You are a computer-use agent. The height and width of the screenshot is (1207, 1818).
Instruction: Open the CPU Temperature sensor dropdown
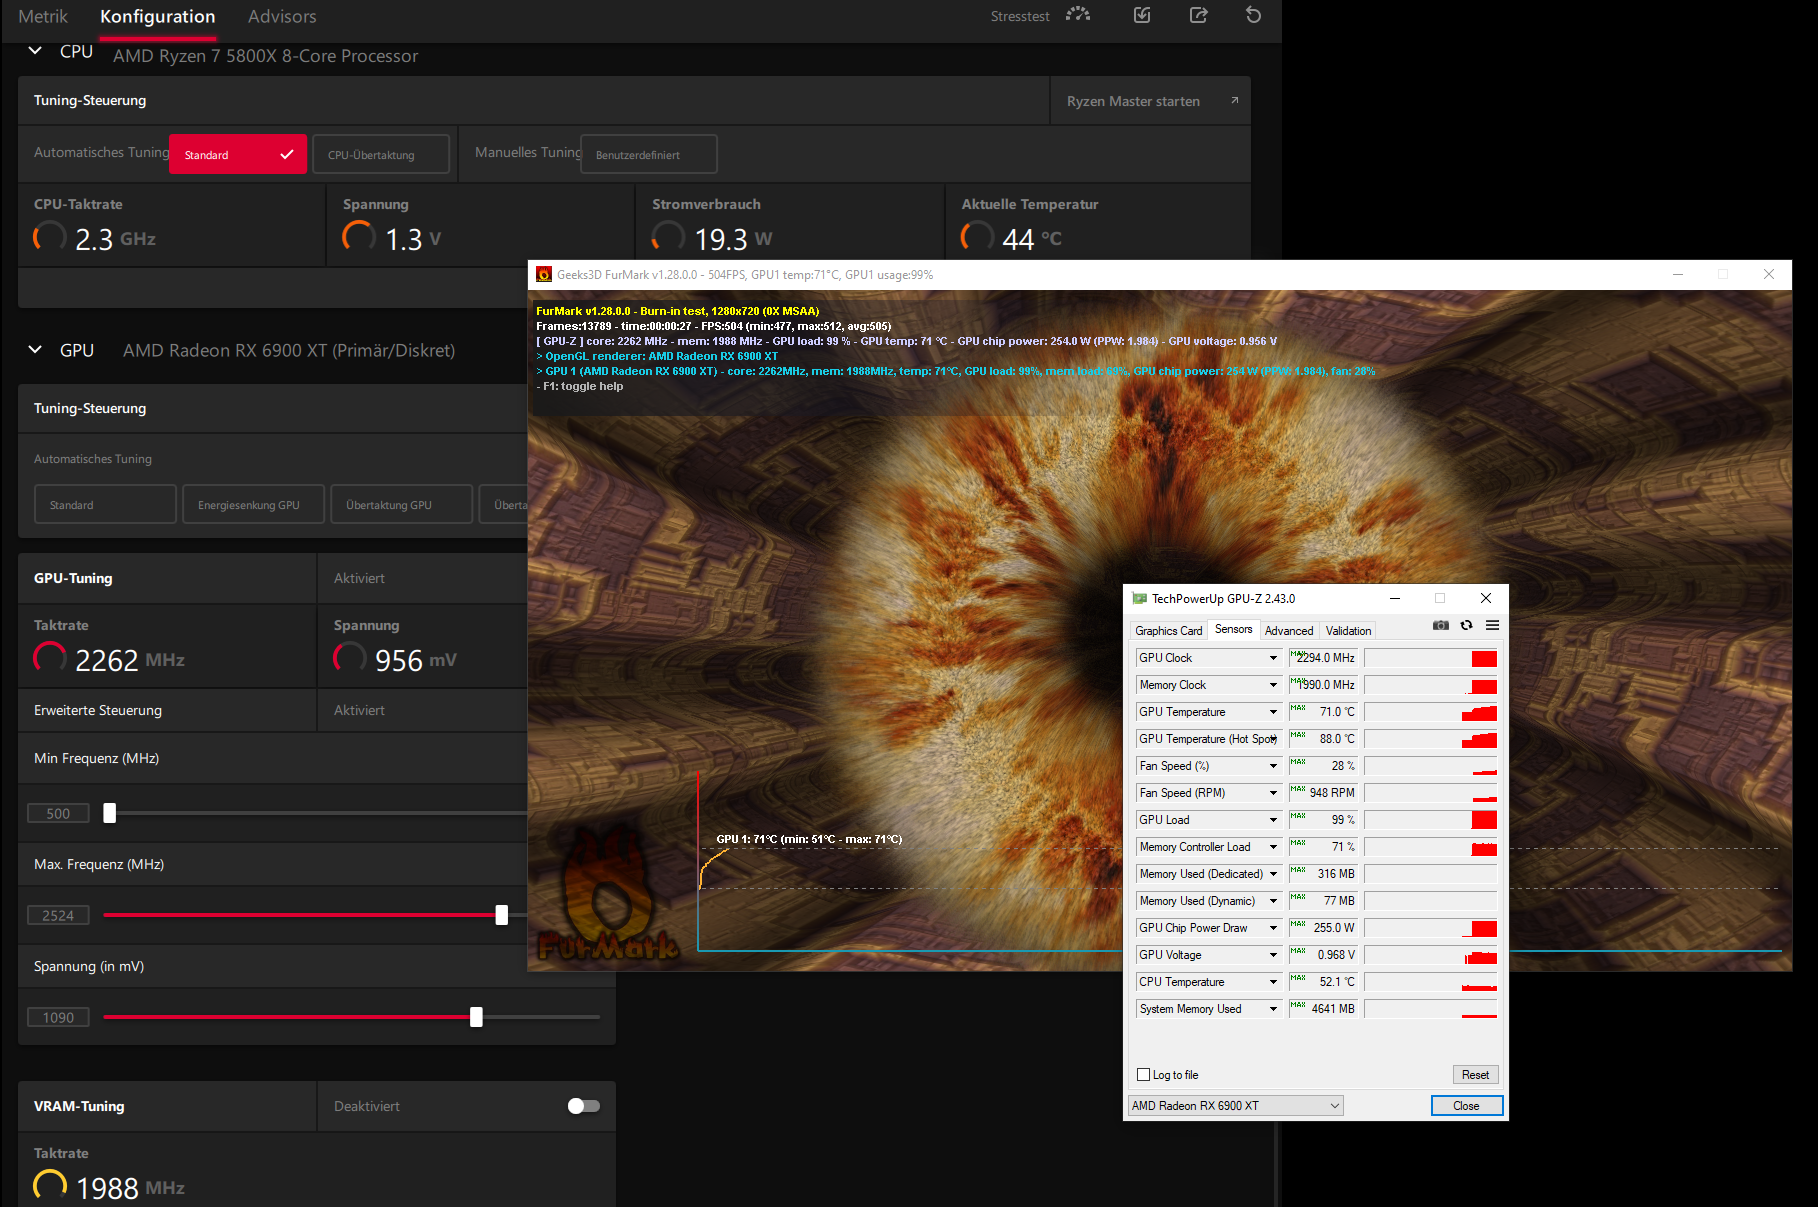tap(1273, 982)
